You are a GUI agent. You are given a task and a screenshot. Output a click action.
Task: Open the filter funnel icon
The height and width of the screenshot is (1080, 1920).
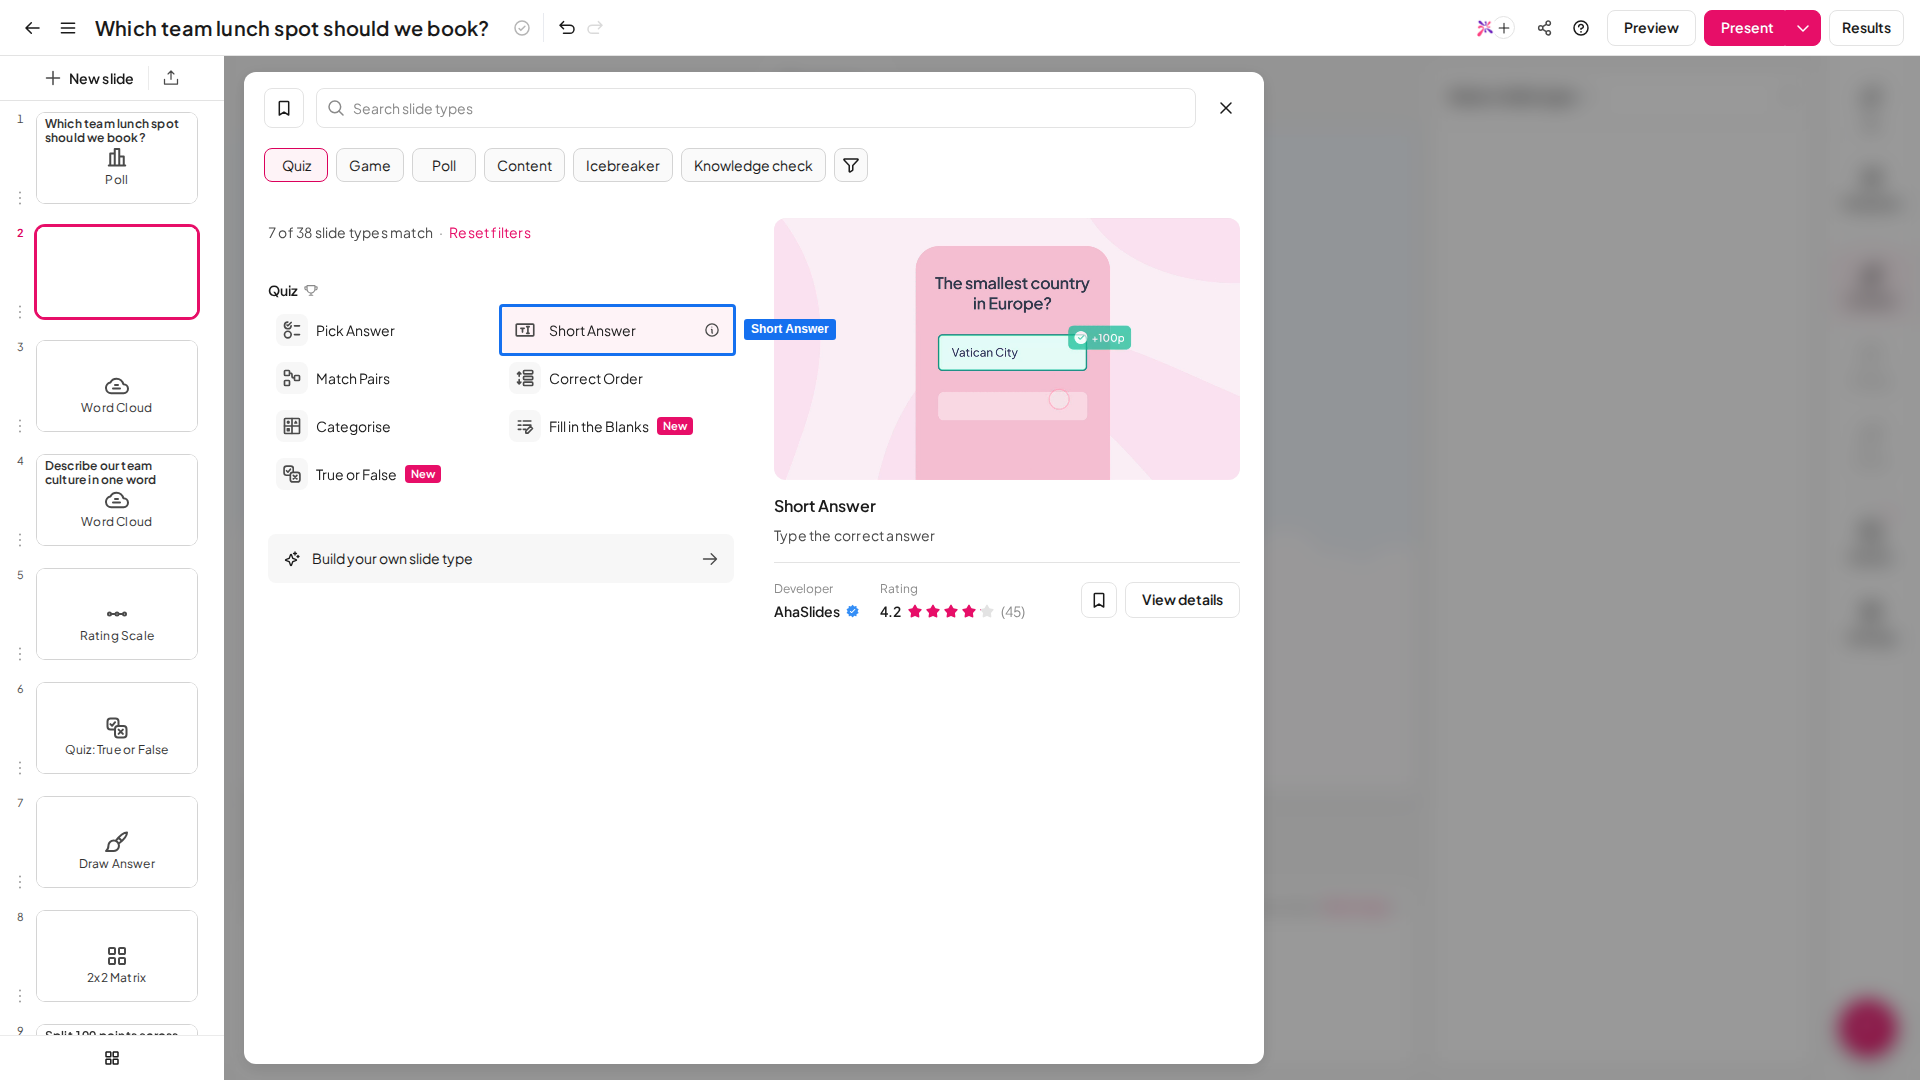coord(851,165)
